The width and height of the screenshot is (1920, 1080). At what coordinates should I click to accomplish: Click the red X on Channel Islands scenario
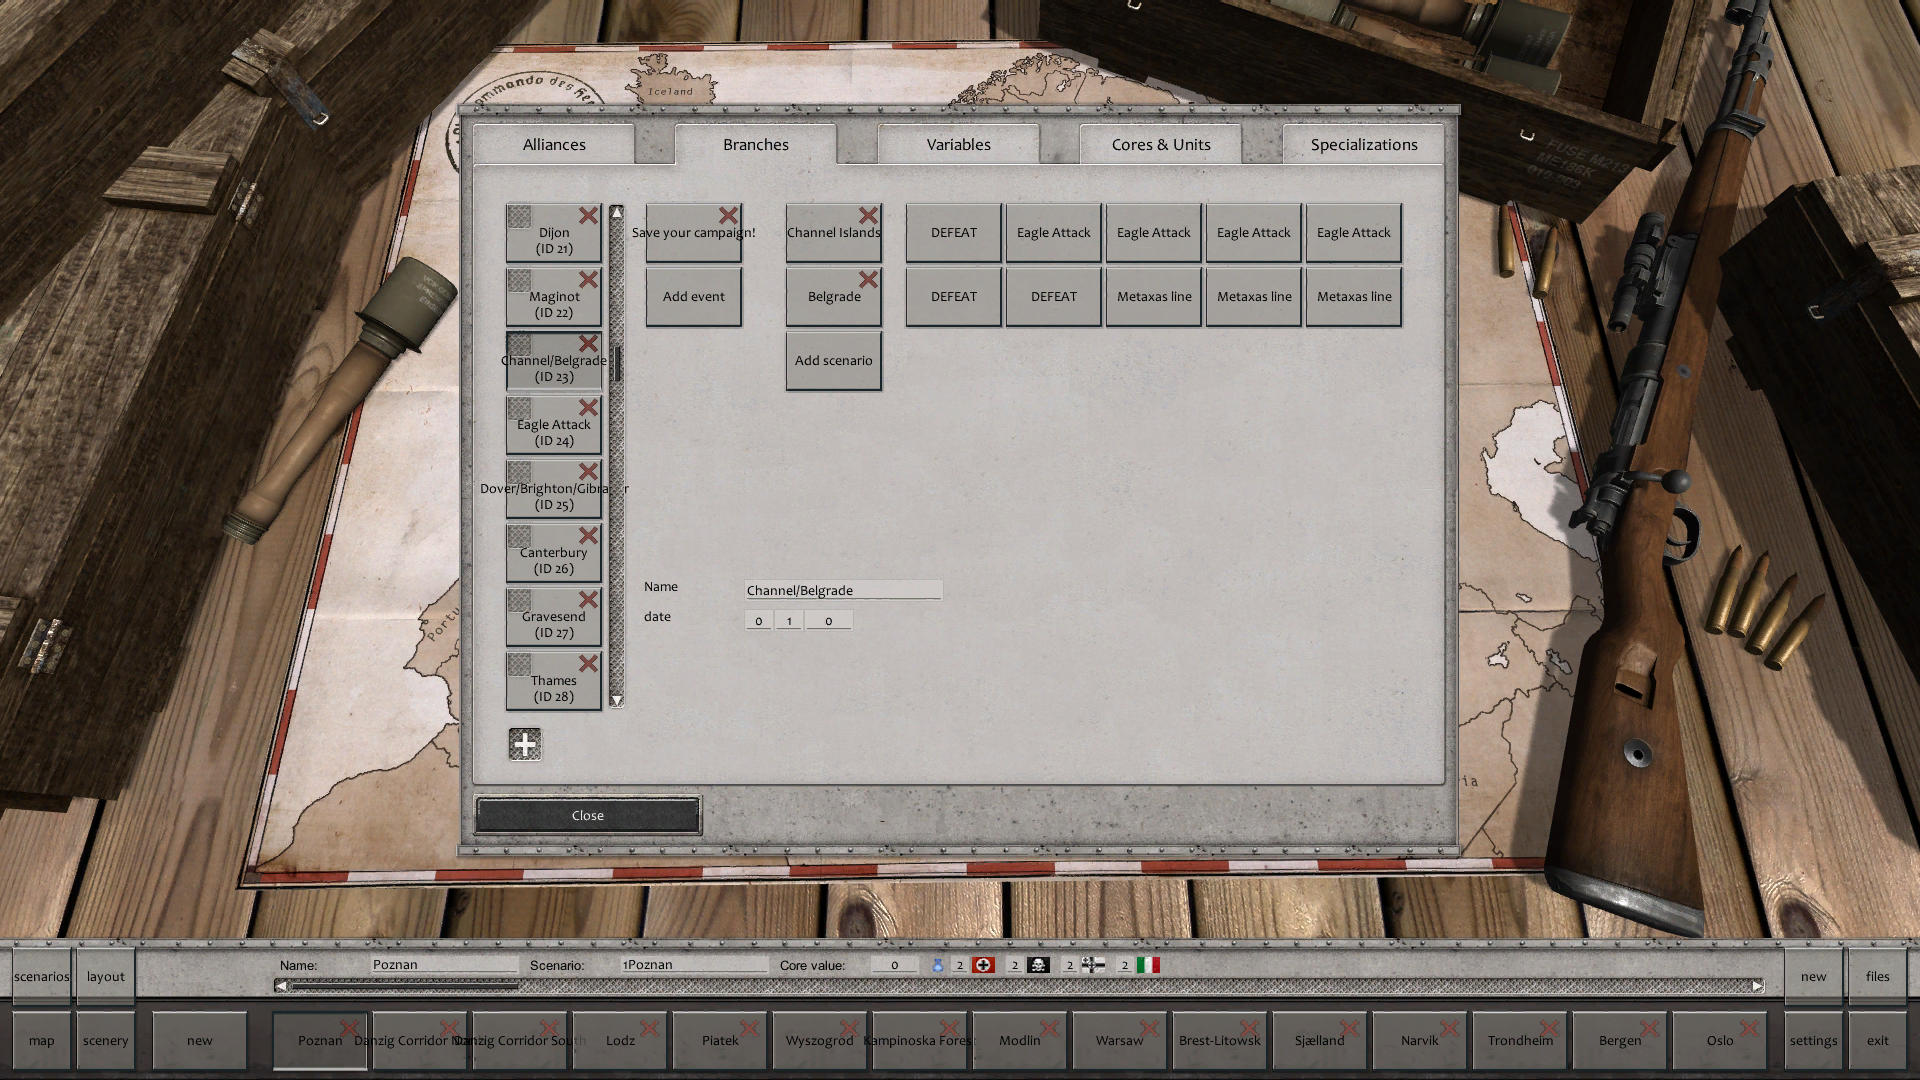coord(869,215)
